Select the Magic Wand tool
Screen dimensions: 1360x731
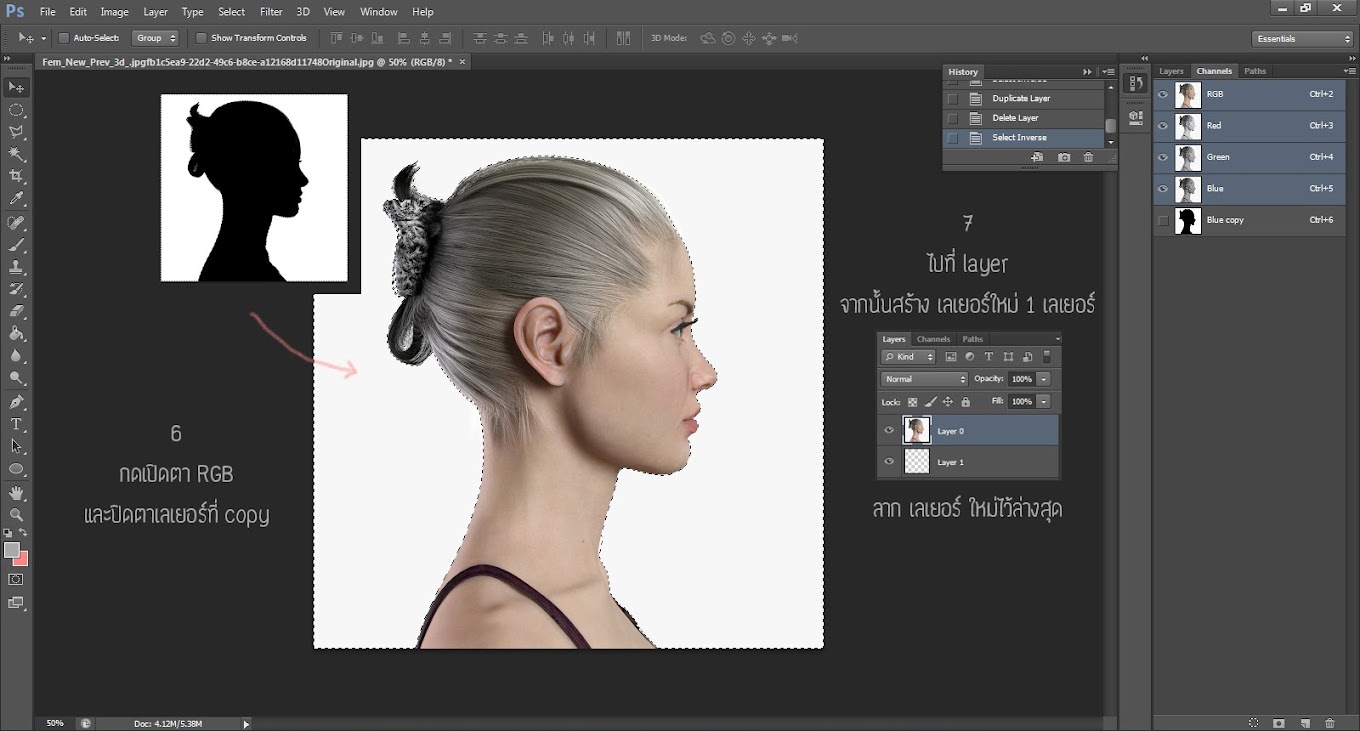pos(17,154)
